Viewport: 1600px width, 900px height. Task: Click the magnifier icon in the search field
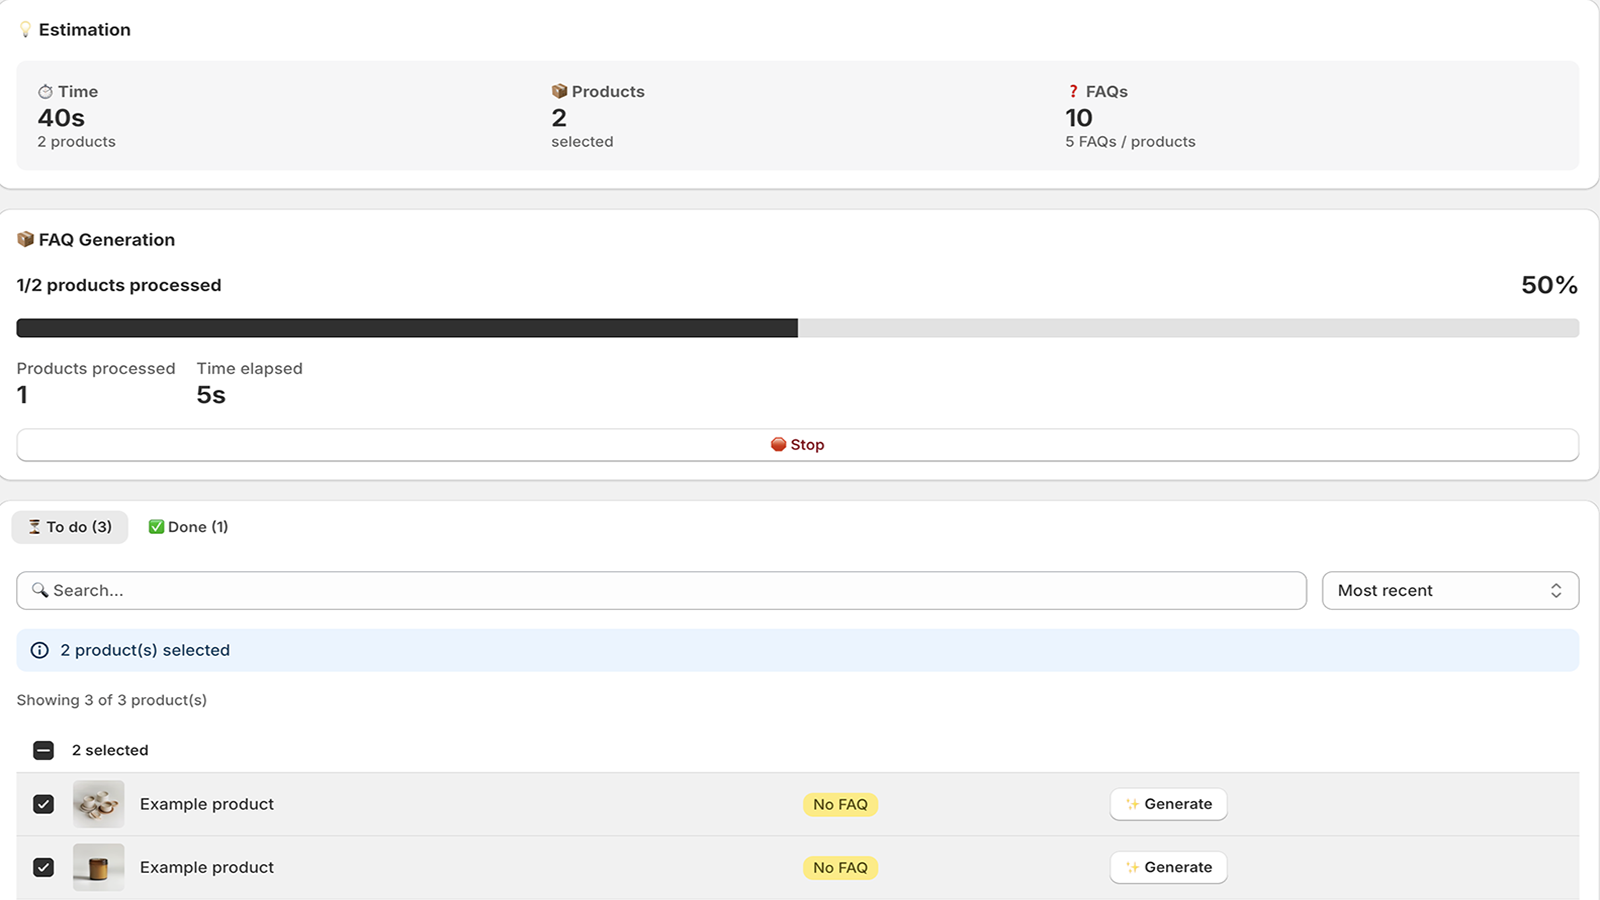(x=40, y=590)
